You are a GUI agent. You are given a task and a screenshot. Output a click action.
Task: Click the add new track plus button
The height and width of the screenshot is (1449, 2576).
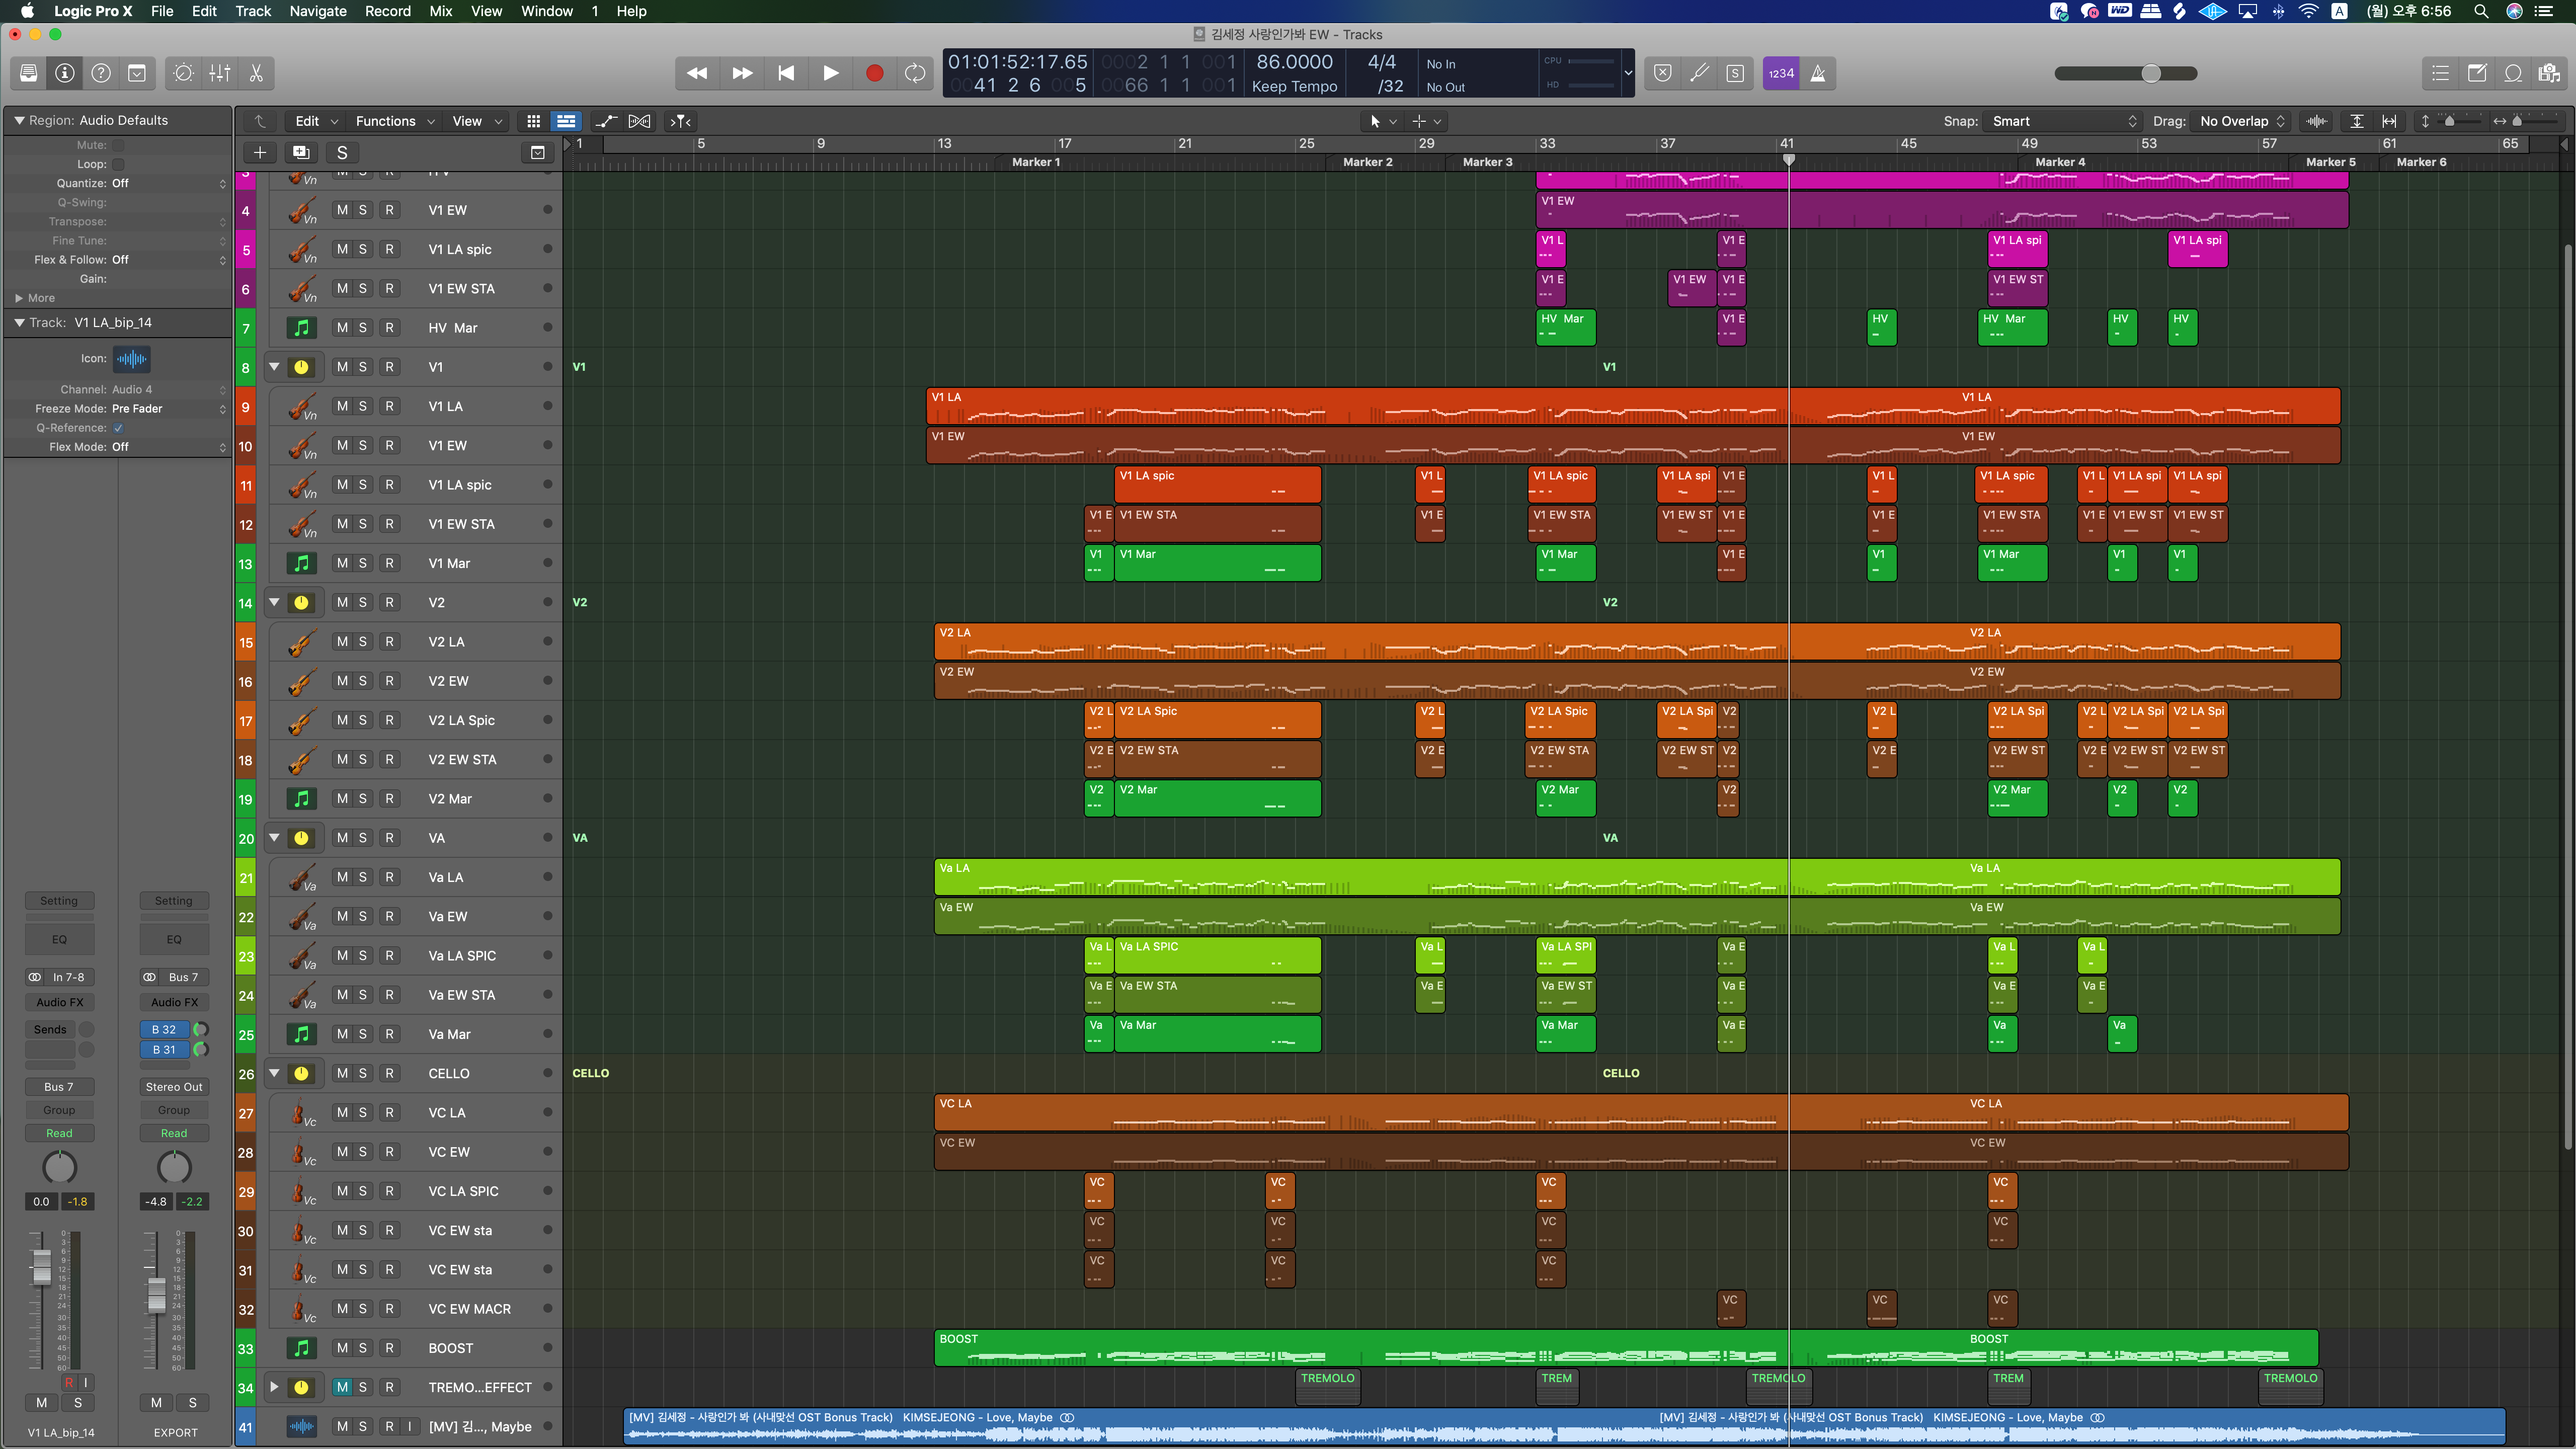(259, 152)
